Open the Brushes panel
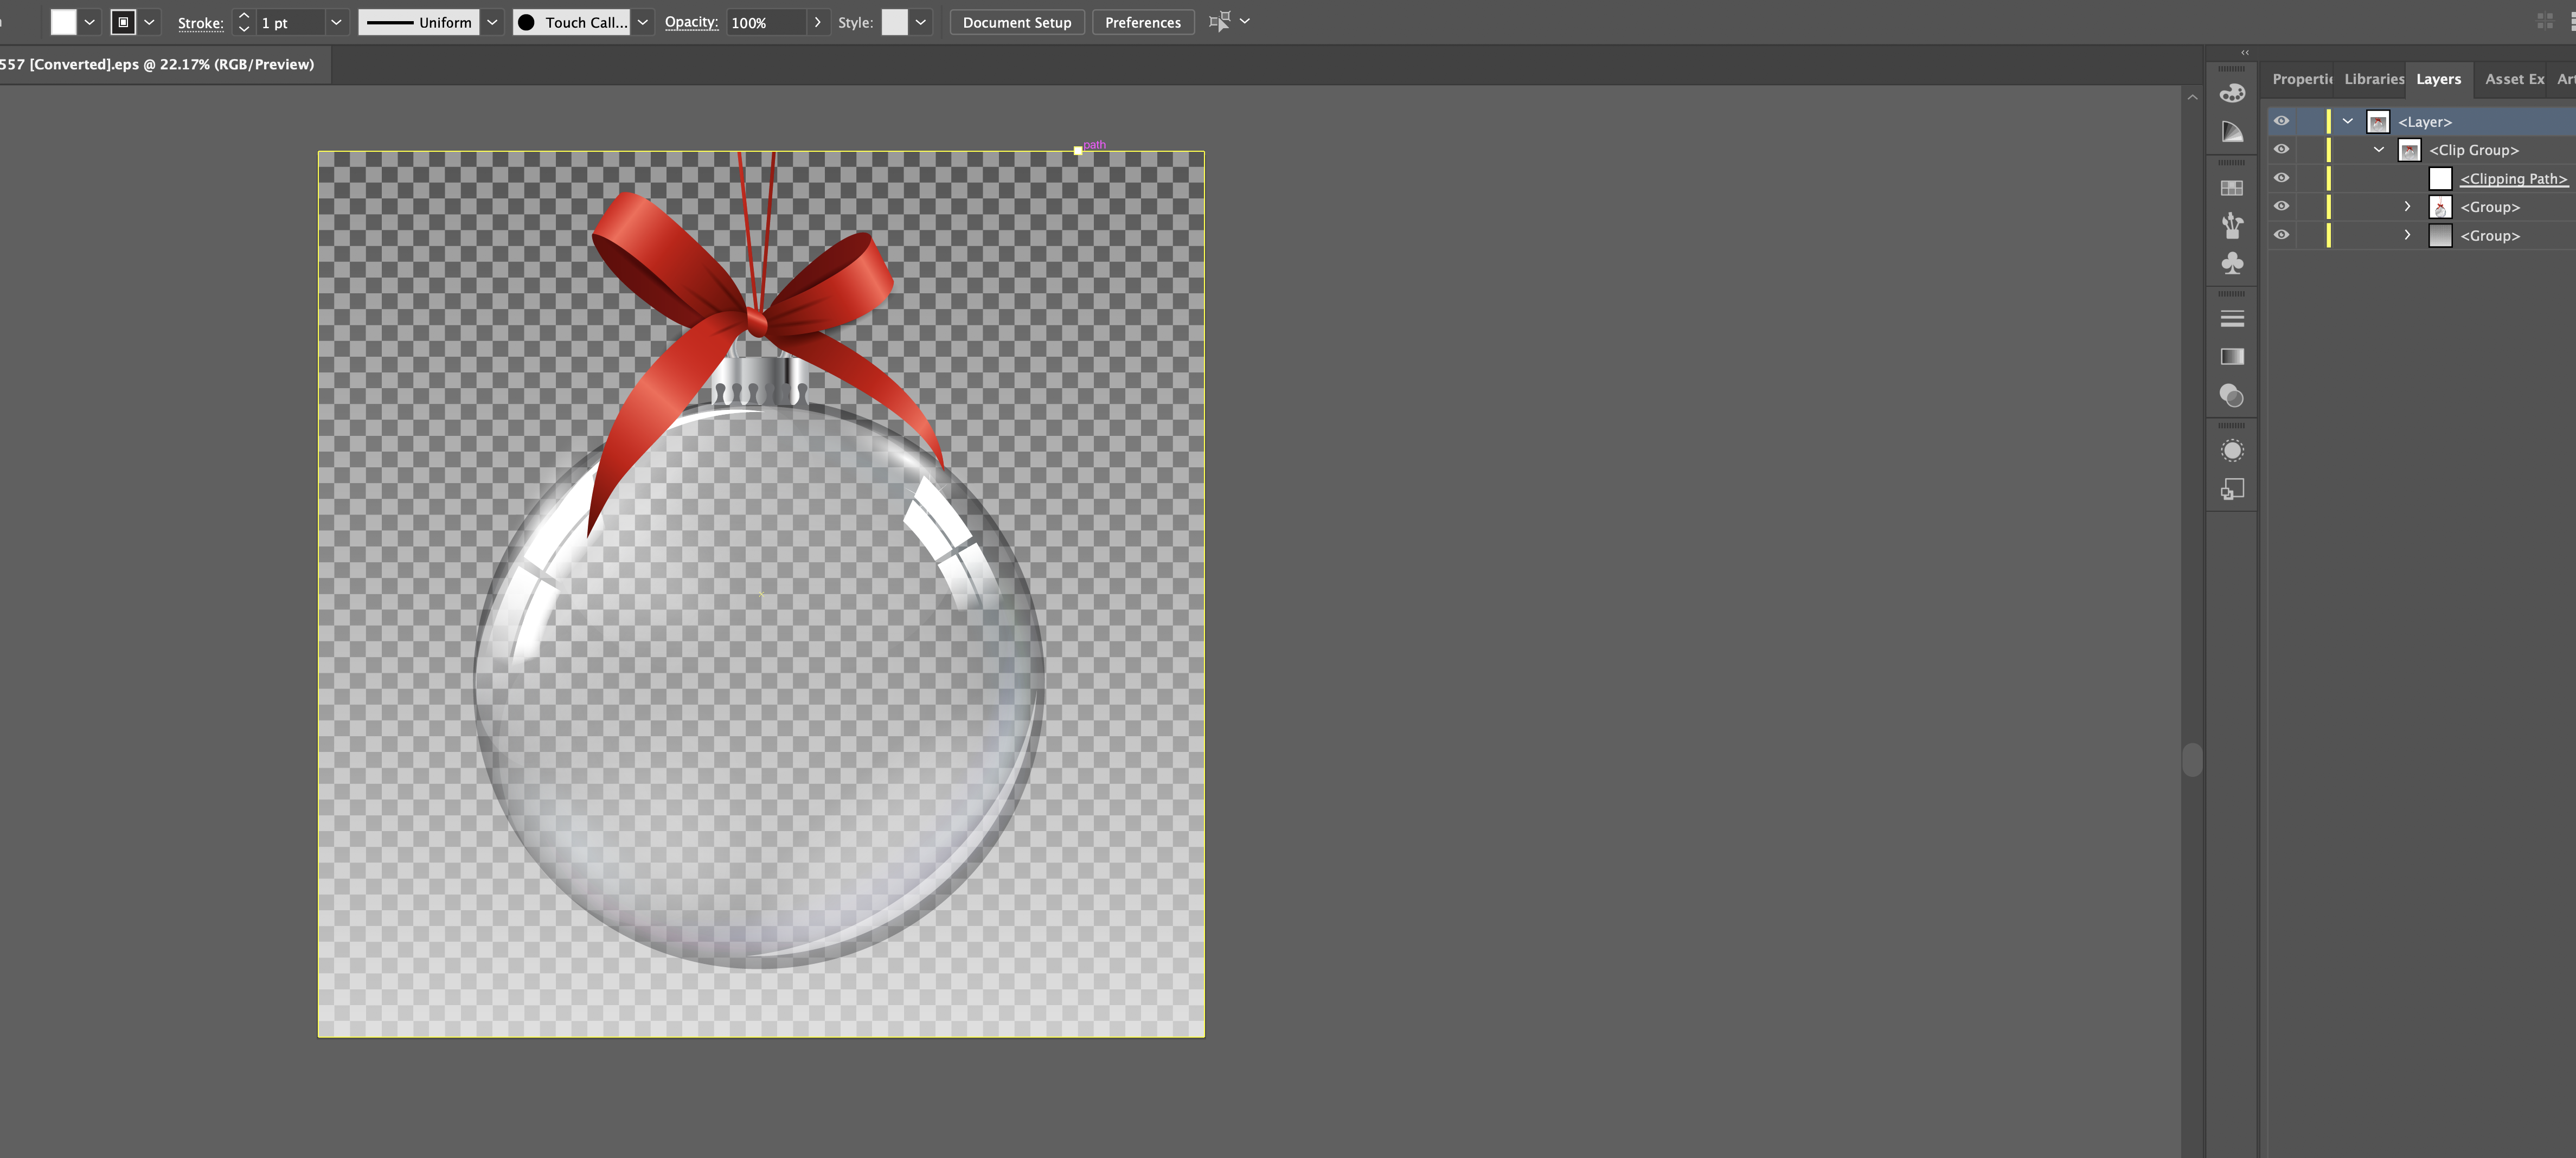 click(2232, 226)
